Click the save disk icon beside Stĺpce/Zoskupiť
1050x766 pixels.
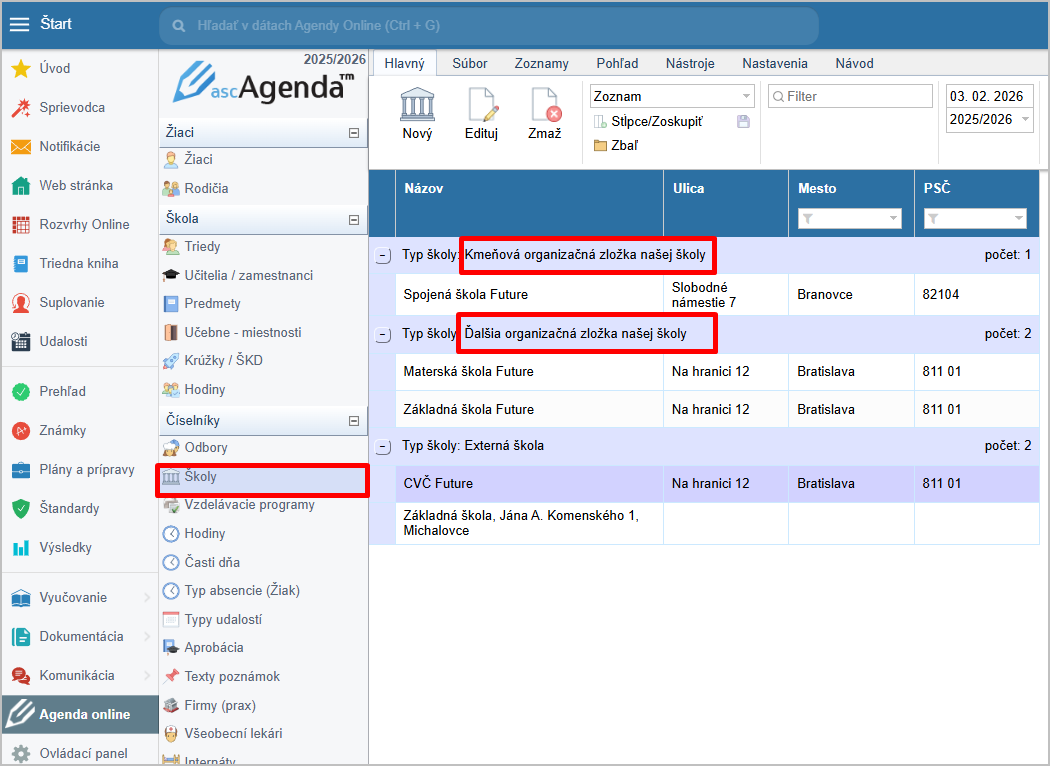tap(743, 121)
